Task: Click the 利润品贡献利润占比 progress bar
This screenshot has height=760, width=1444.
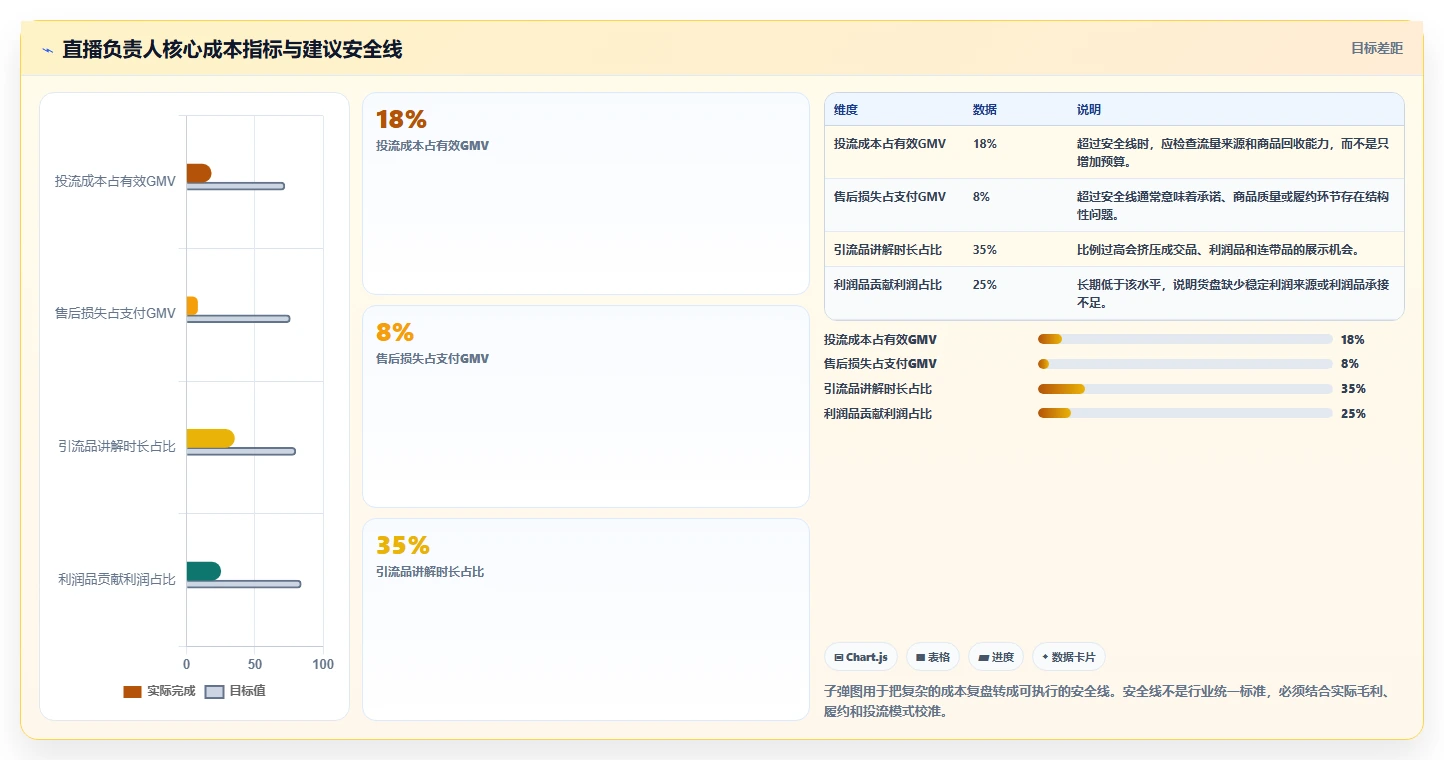Action: pos(1185,414)
